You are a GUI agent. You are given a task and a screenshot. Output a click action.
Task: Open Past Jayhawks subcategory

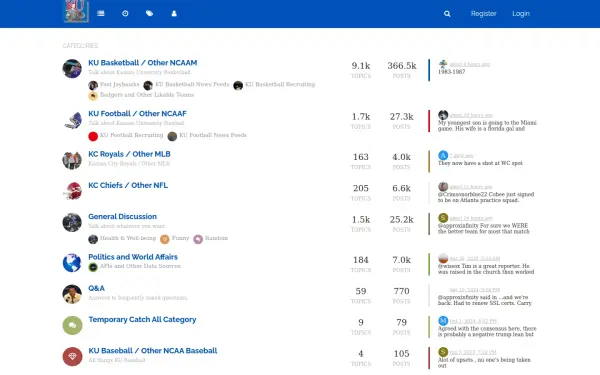(x=119, y=84)
